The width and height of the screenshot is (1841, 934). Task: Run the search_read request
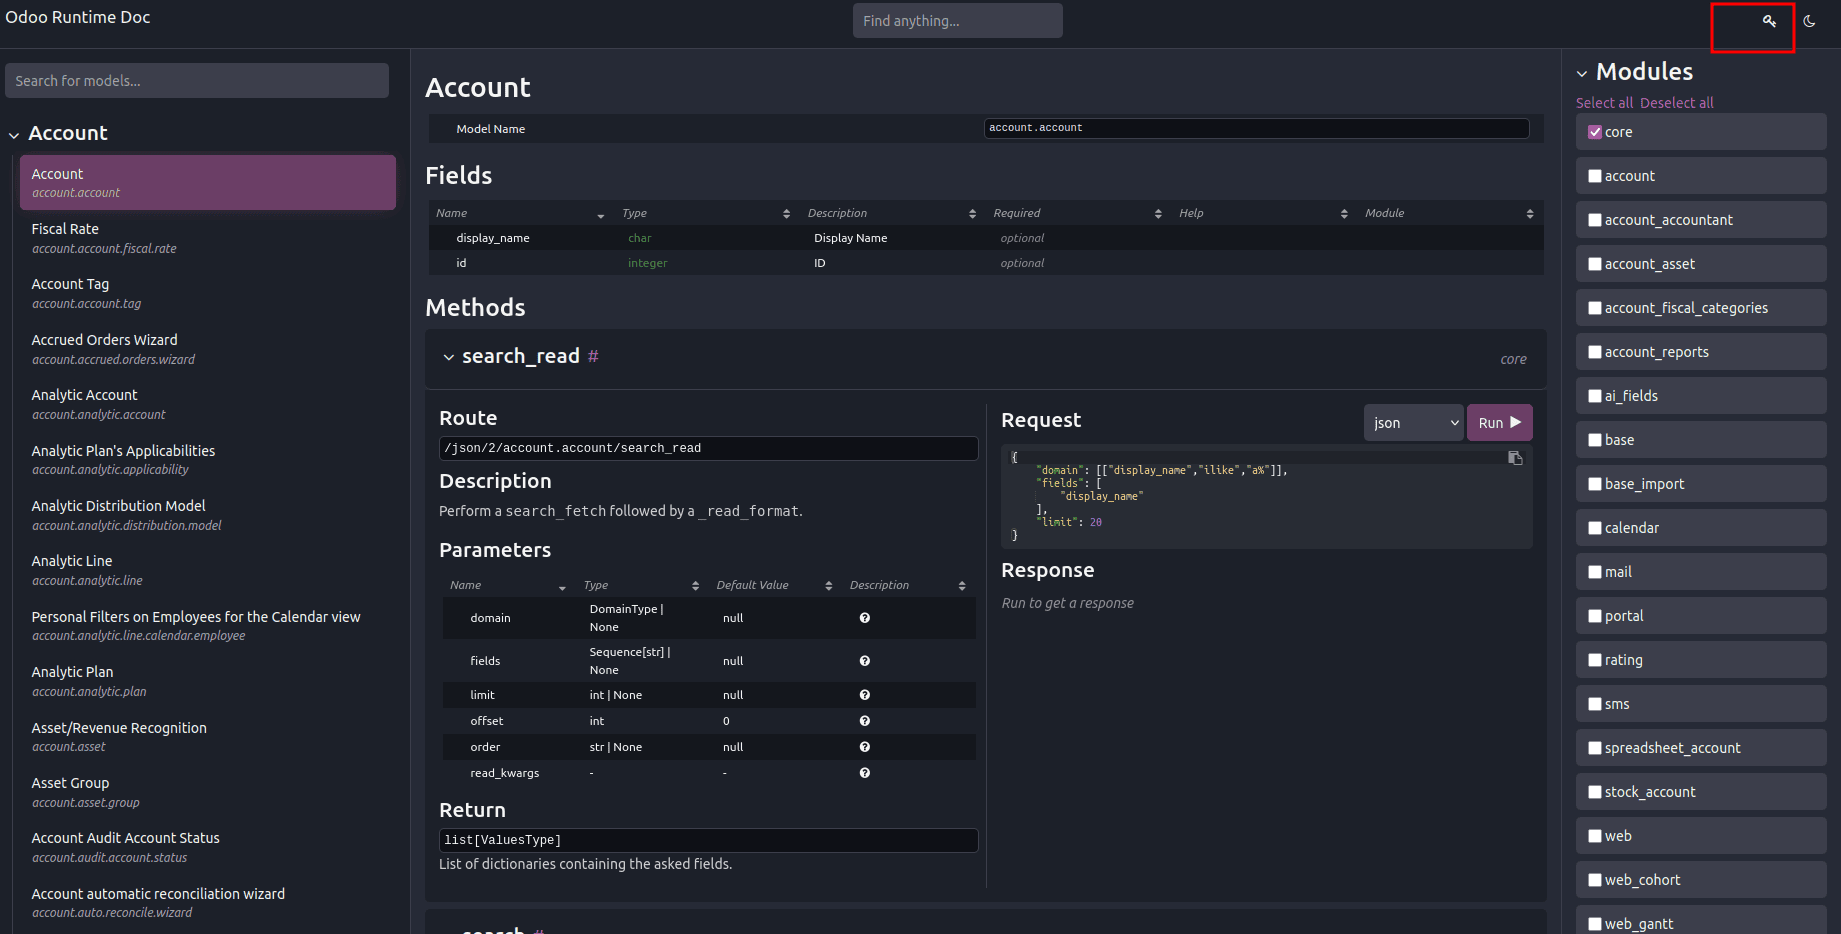click(x=1499, y=423)
